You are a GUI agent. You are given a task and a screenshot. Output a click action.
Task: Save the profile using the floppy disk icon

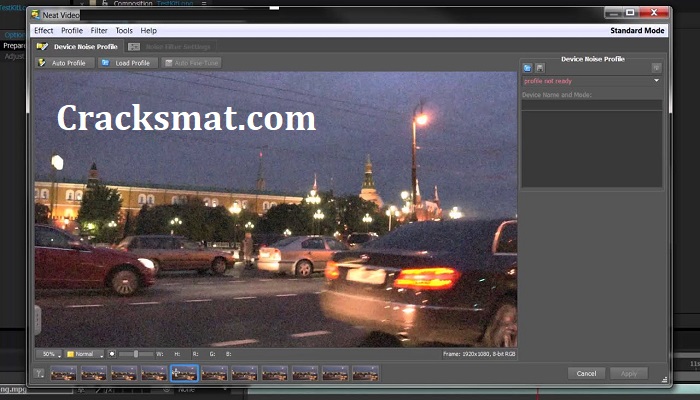(540, 68)
